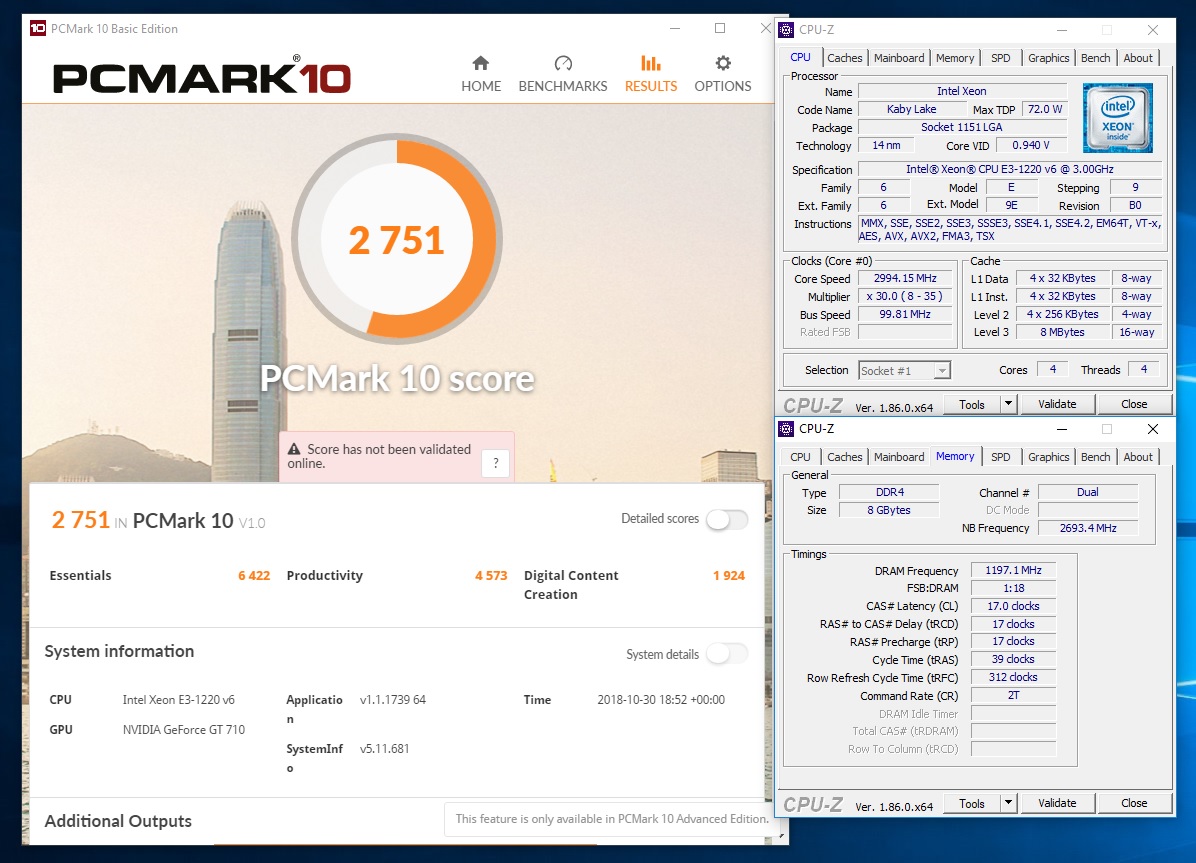Image resolution: width=1196 pixels, height=863 pixels.
Task: Switch to Caches tab in top CPU-Z
Action: (x=844, y=58)
